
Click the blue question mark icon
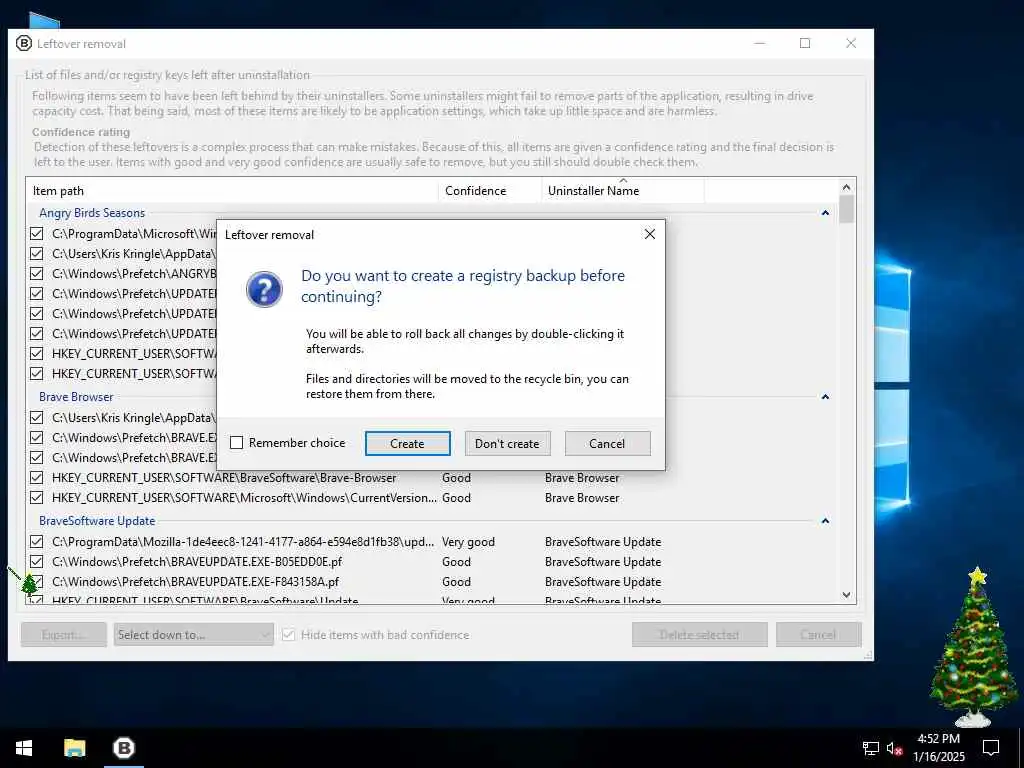[x=264, y=289]
